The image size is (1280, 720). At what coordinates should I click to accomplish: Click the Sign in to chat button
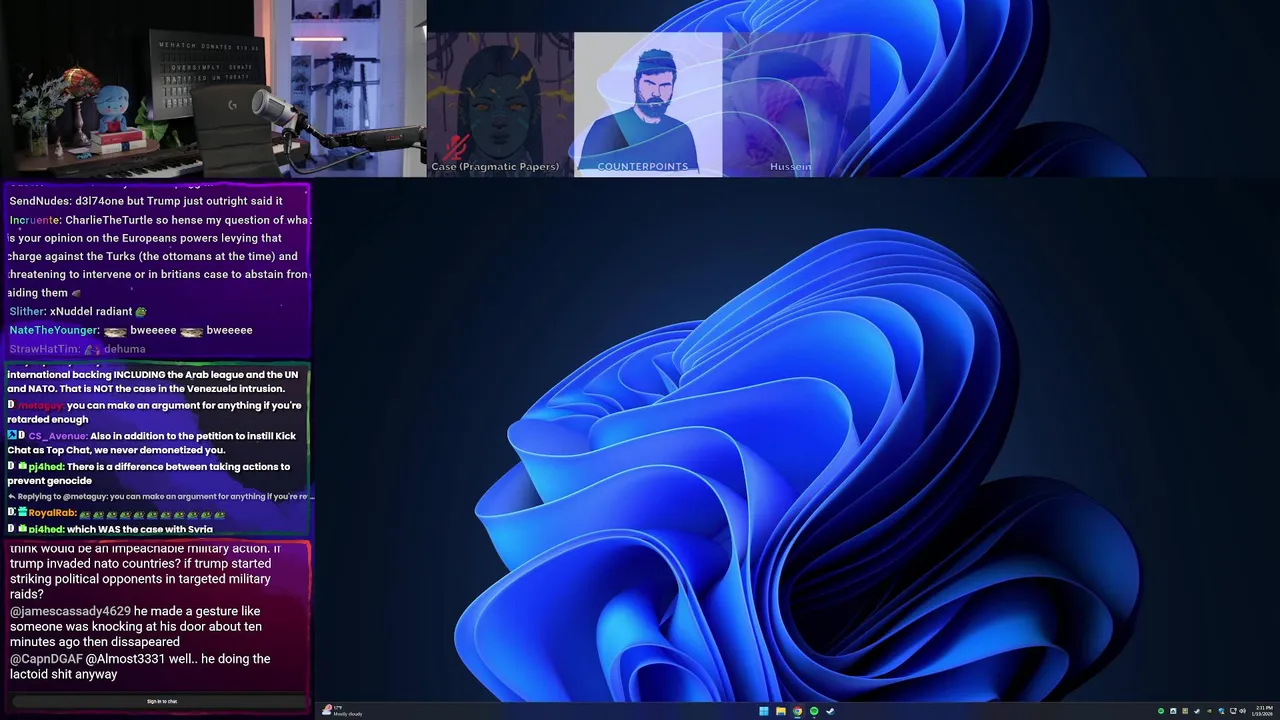coord(161,701)
